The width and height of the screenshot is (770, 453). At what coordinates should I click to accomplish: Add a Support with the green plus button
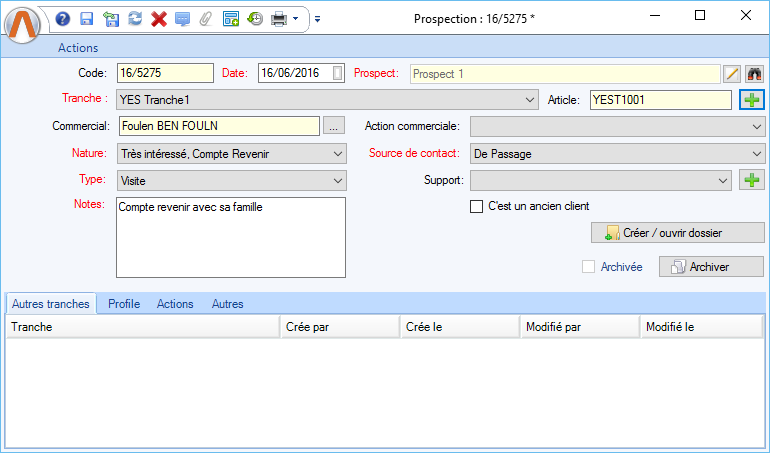click(x=751, y=180)
